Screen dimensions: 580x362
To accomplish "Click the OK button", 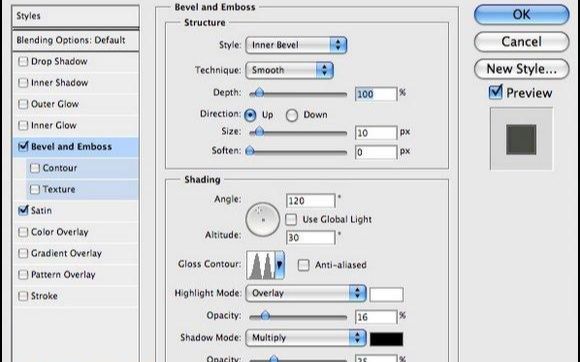I will pyautogui.click(x=522, y=15).
